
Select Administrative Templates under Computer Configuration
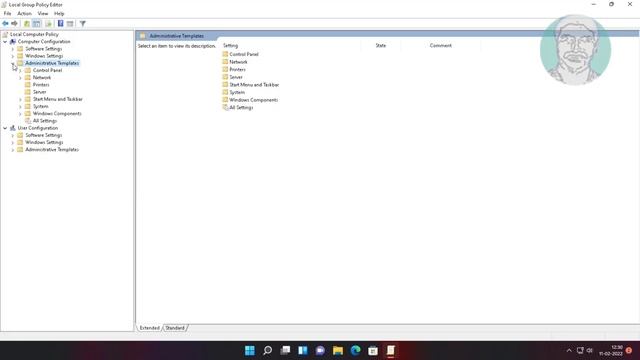pos(52,63)
